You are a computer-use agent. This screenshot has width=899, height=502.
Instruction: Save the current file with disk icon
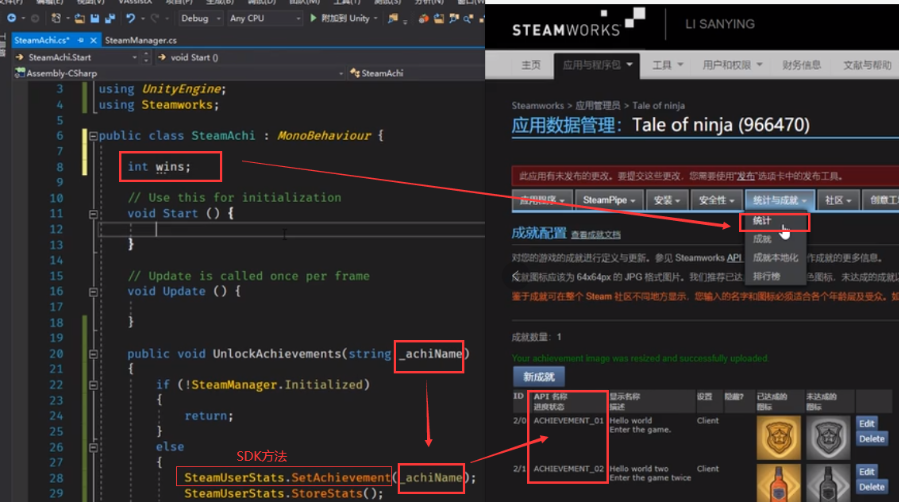pos(95,18)
